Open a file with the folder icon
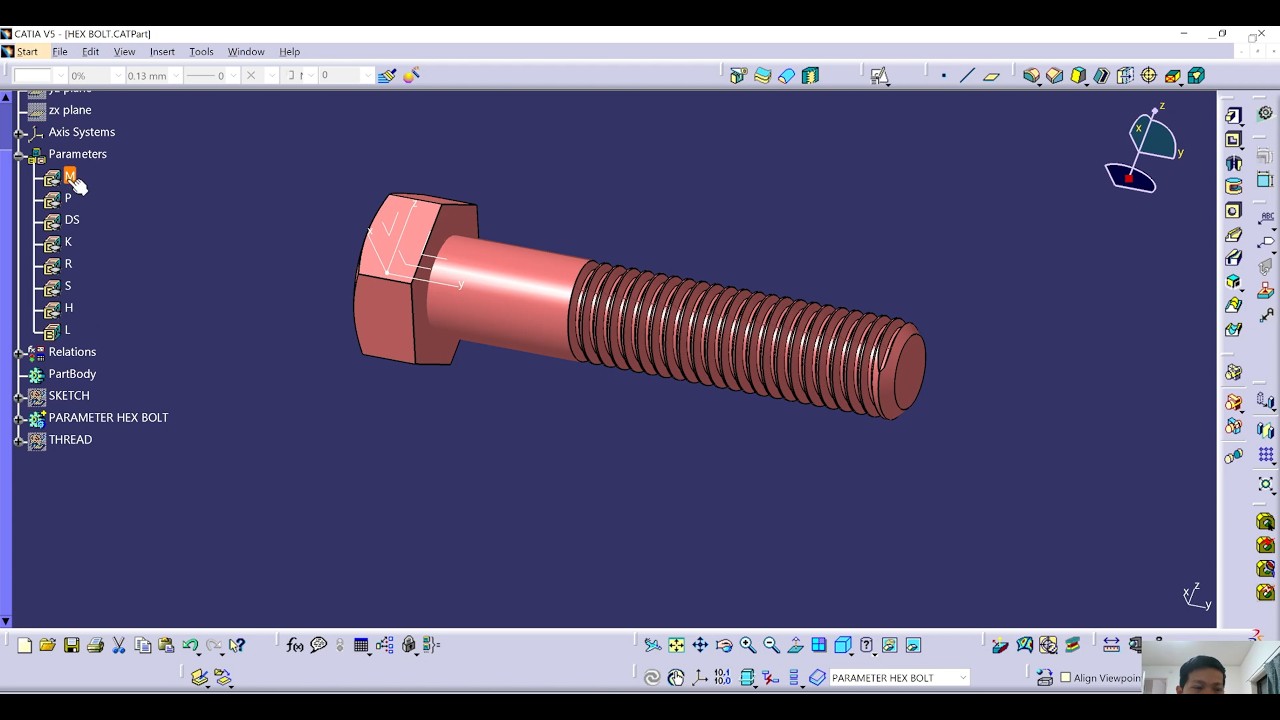This screenshot has width=1280, height=720. click(x=47, y=646)
